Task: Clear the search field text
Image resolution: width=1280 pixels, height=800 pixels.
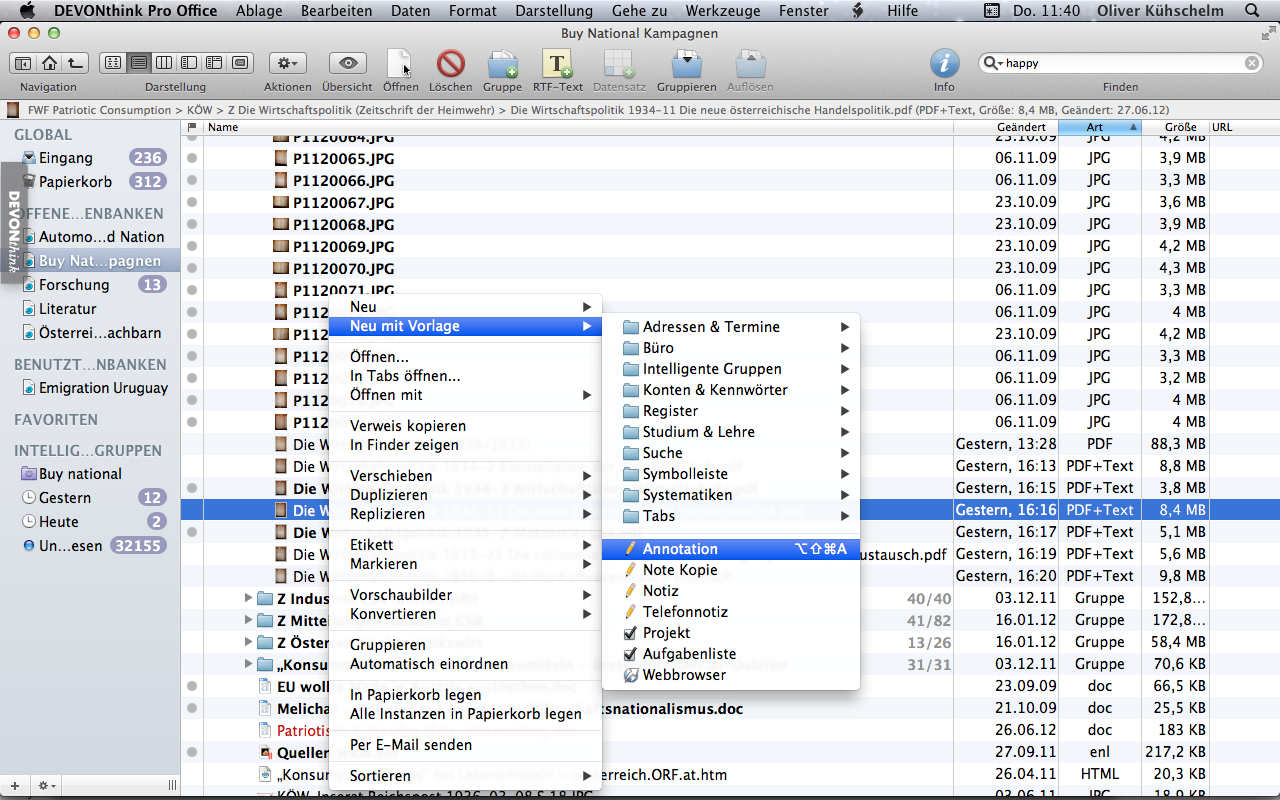Action: tap(1252, 63)
